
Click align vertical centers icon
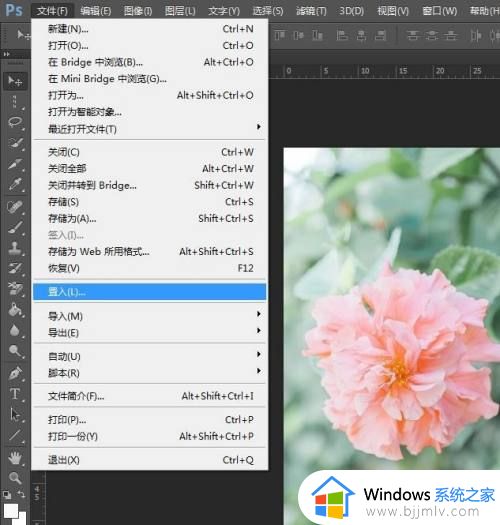pos(298,35)
